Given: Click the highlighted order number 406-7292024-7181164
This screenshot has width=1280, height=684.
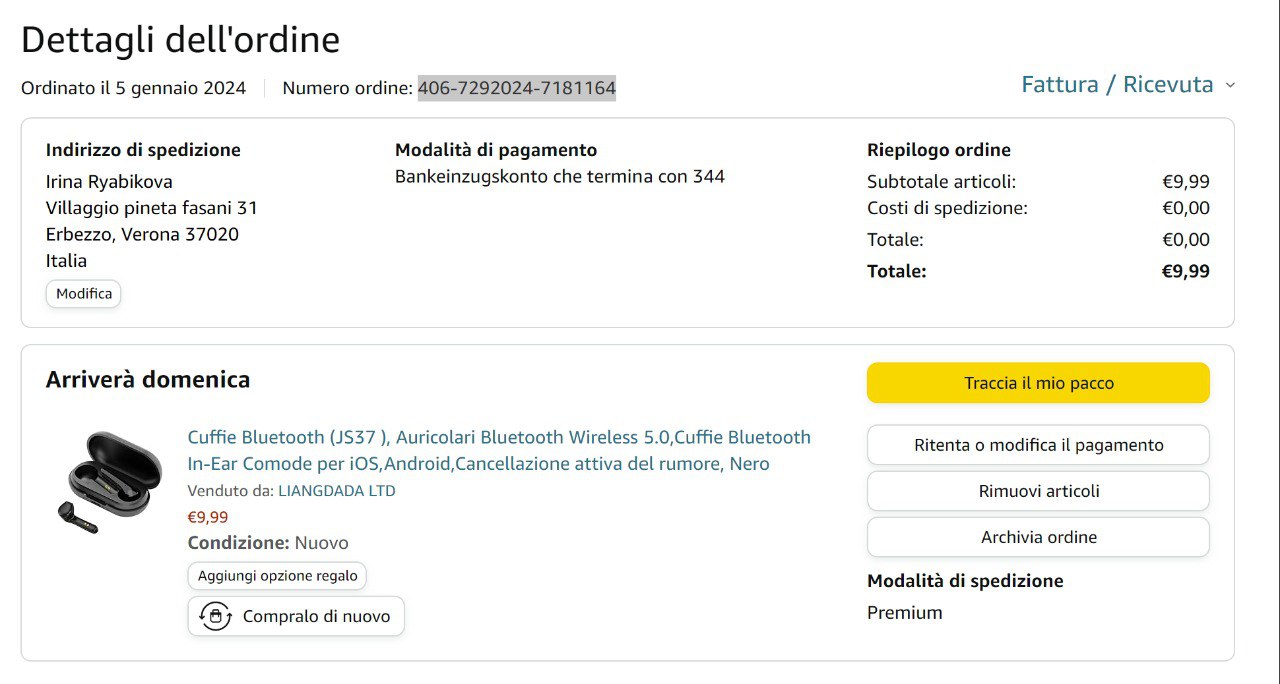Looking at the screenshot, I should (x=516, y=88).
